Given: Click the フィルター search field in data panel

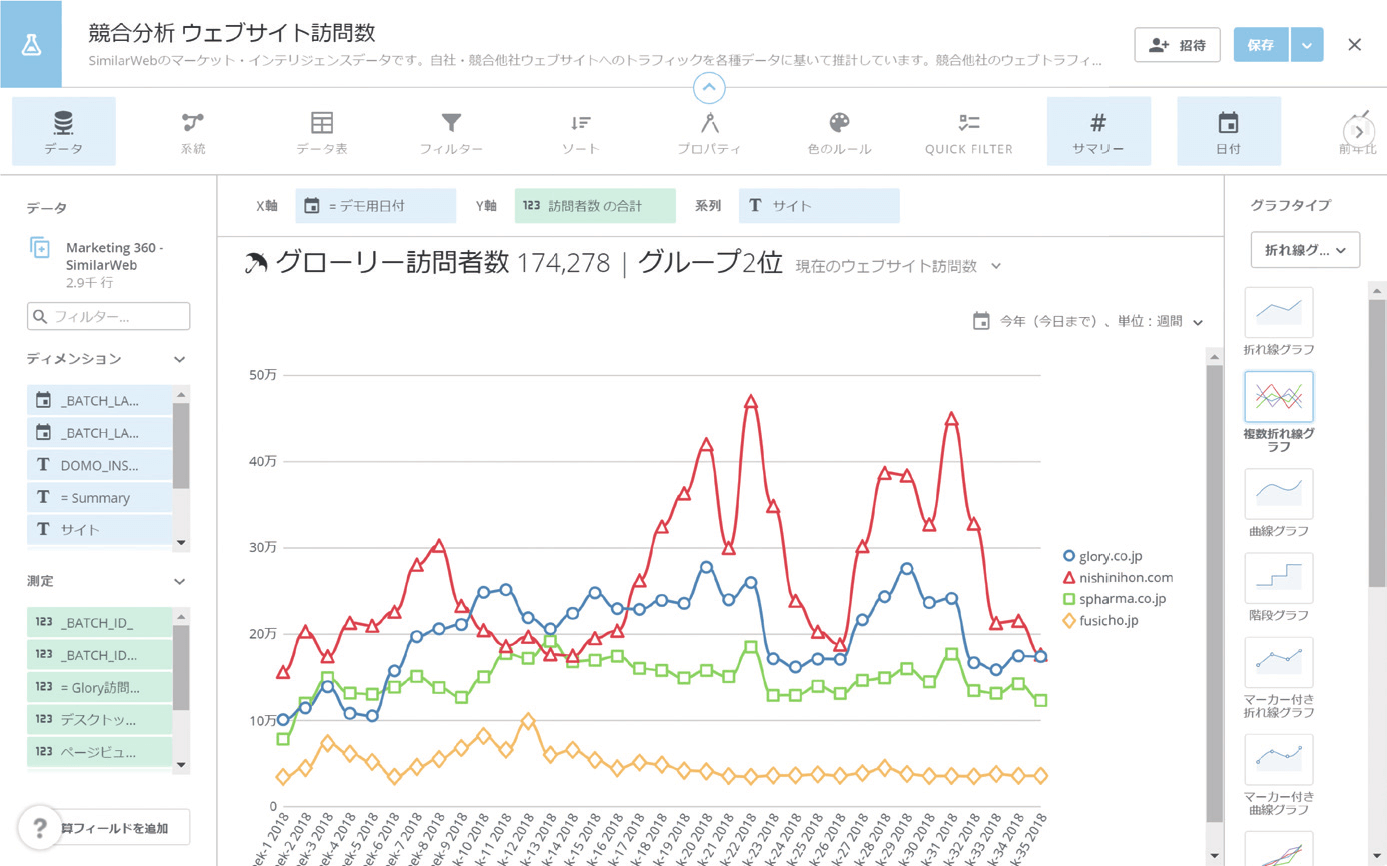Looking at the screenshot, I should (108, 316).
